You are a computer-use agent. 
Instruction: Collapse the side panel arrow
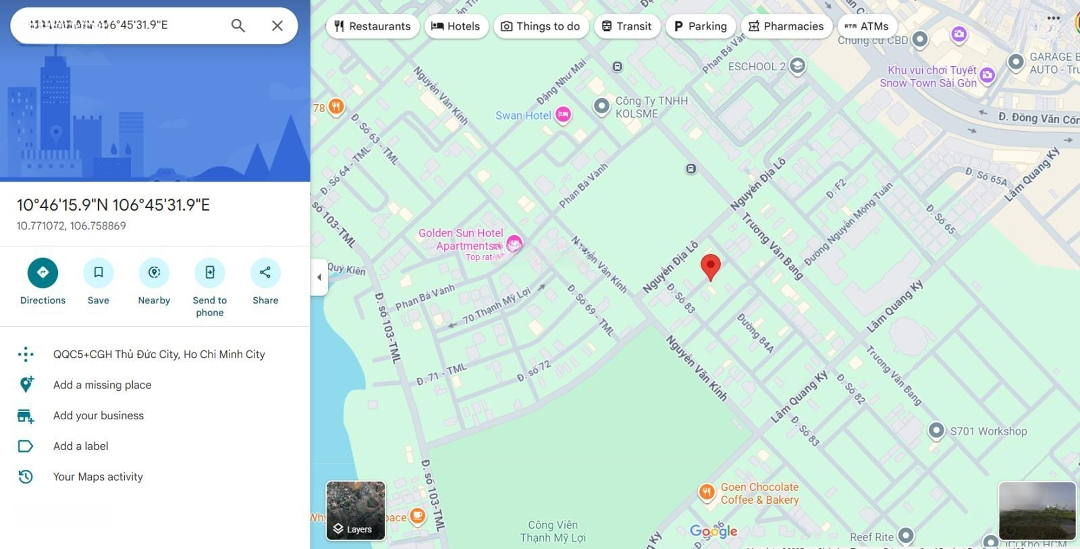(x=319, y=277)
